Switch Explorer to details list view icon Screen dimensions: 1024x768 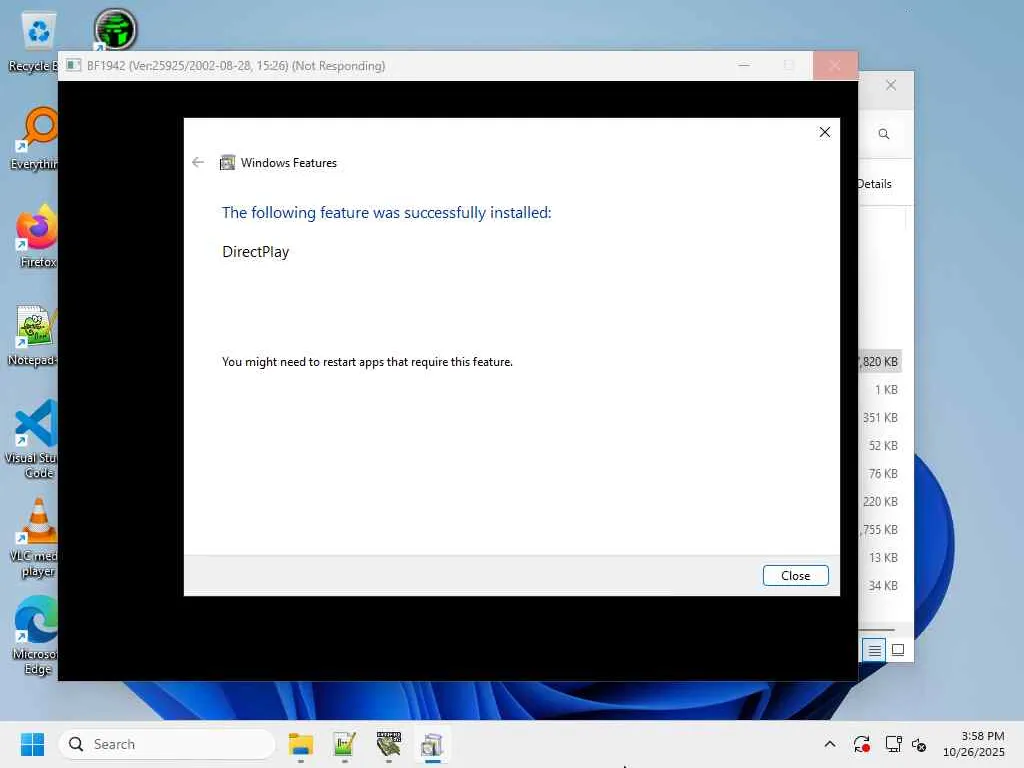[874, 650]
